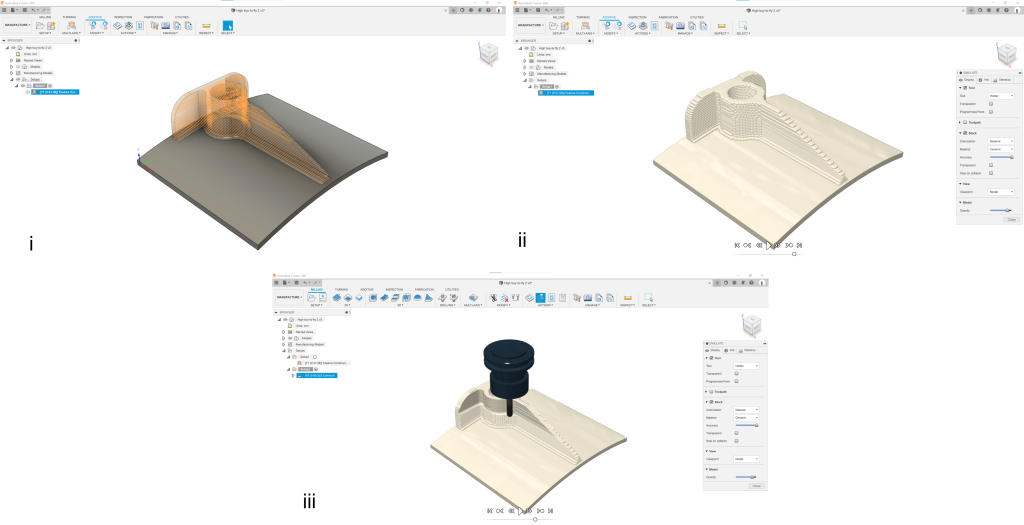The width and height of the screenshot is (1024, 525).
Task: Open the Viewpoint dropdown in screenshot iii
Action: [x=746, y=459]
